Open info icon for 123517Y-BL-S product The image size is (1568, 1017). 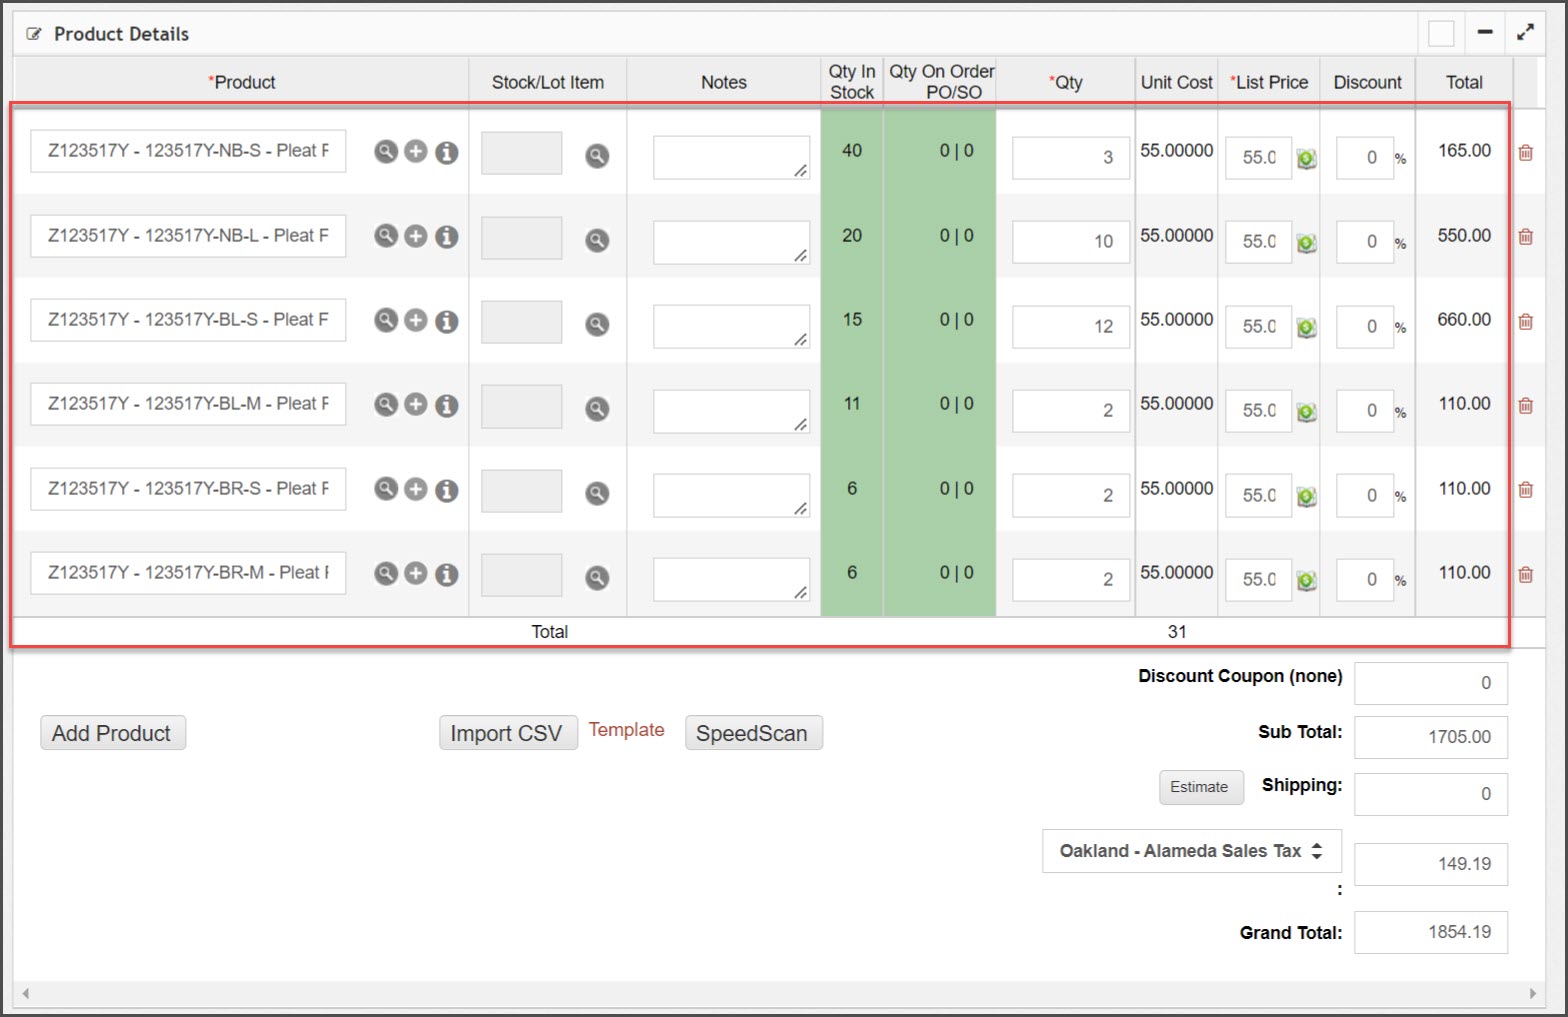(x=447, y=321)
